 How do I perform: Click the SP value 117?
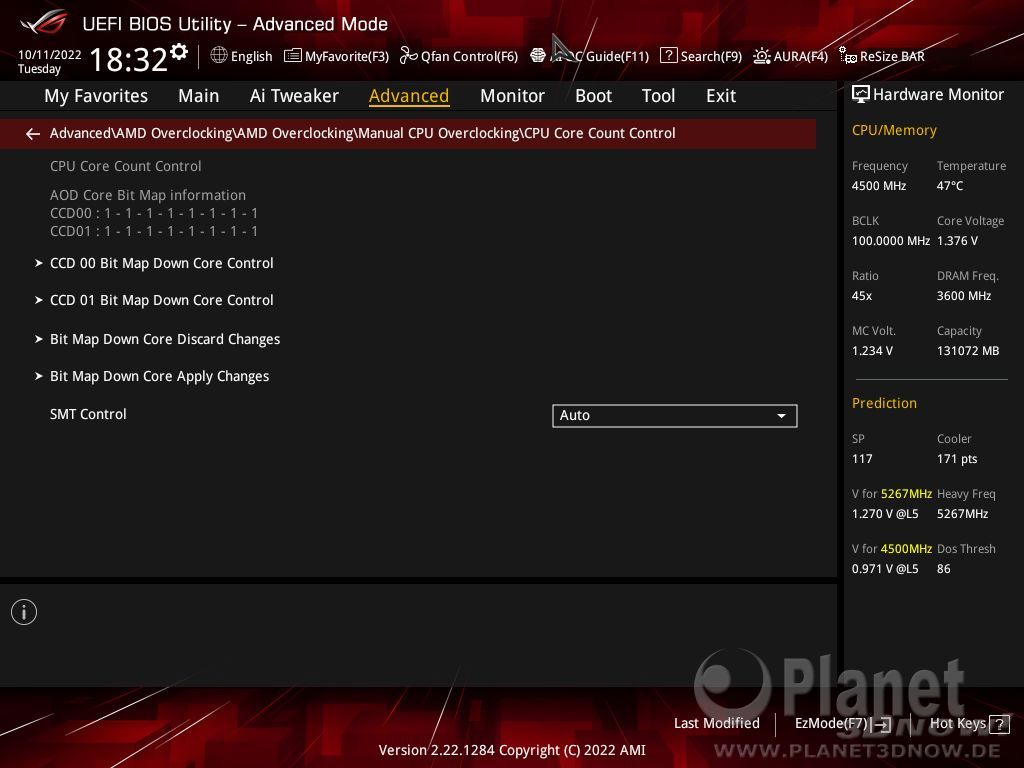(862, 459)
